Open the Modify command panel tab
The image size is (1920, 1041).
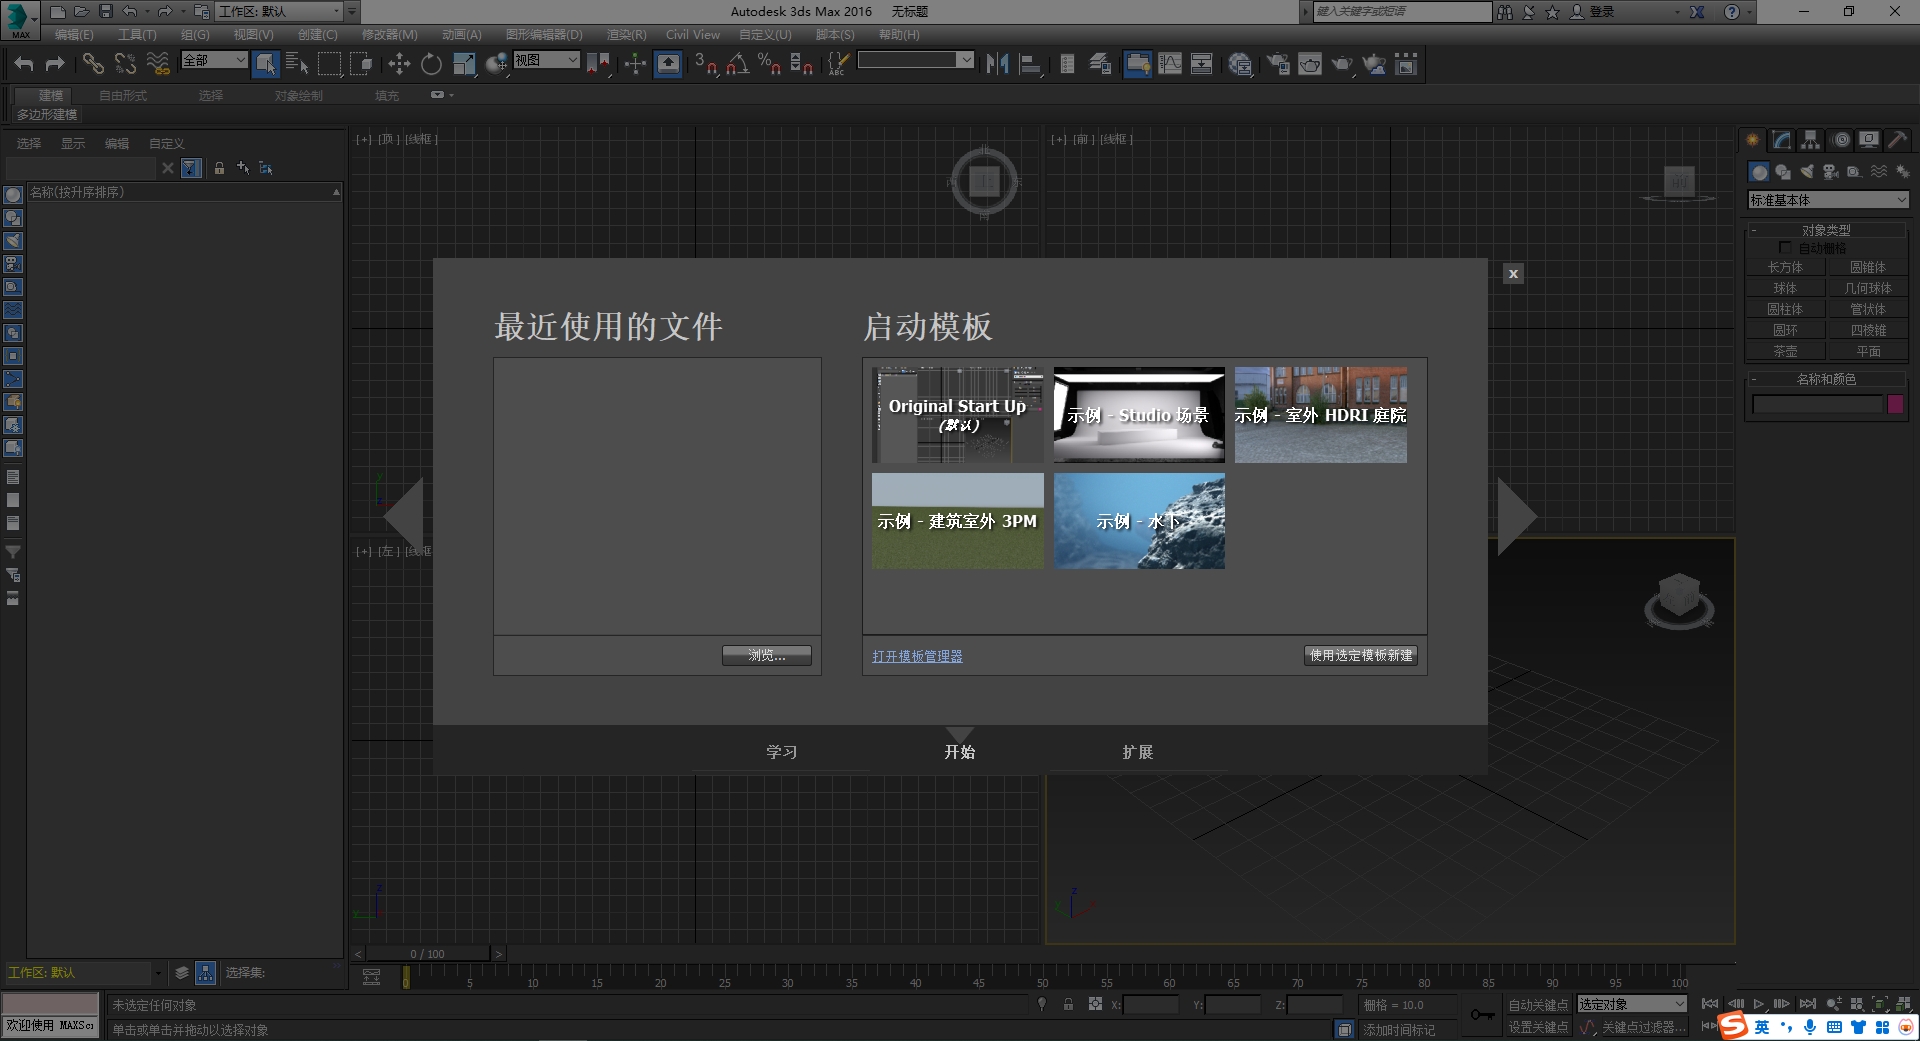click(1782, 140)
